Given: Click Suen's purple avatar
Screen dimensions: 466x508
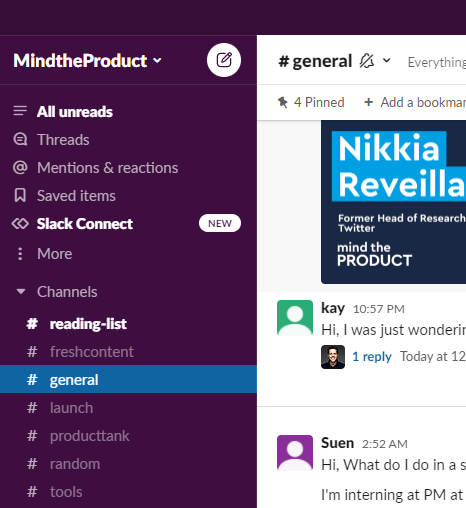Looking at the screenshot, I should click(x=295, y=453).
